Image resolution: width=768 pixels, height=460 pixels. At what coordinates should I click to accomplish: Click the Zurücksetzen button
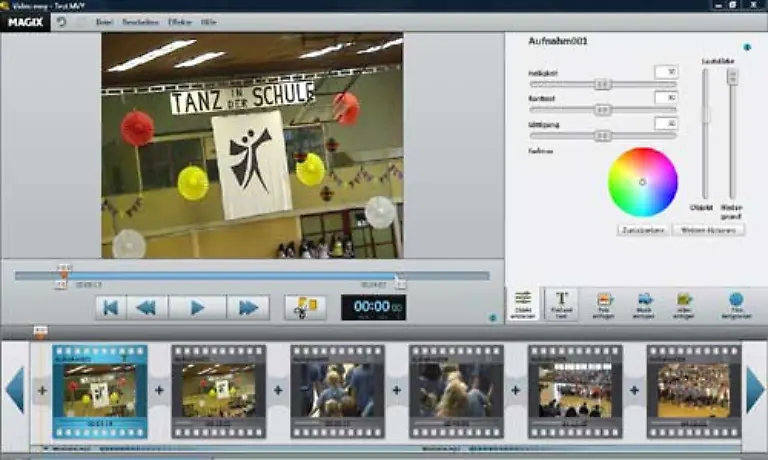pyautogui.click(x=642, y=229)
